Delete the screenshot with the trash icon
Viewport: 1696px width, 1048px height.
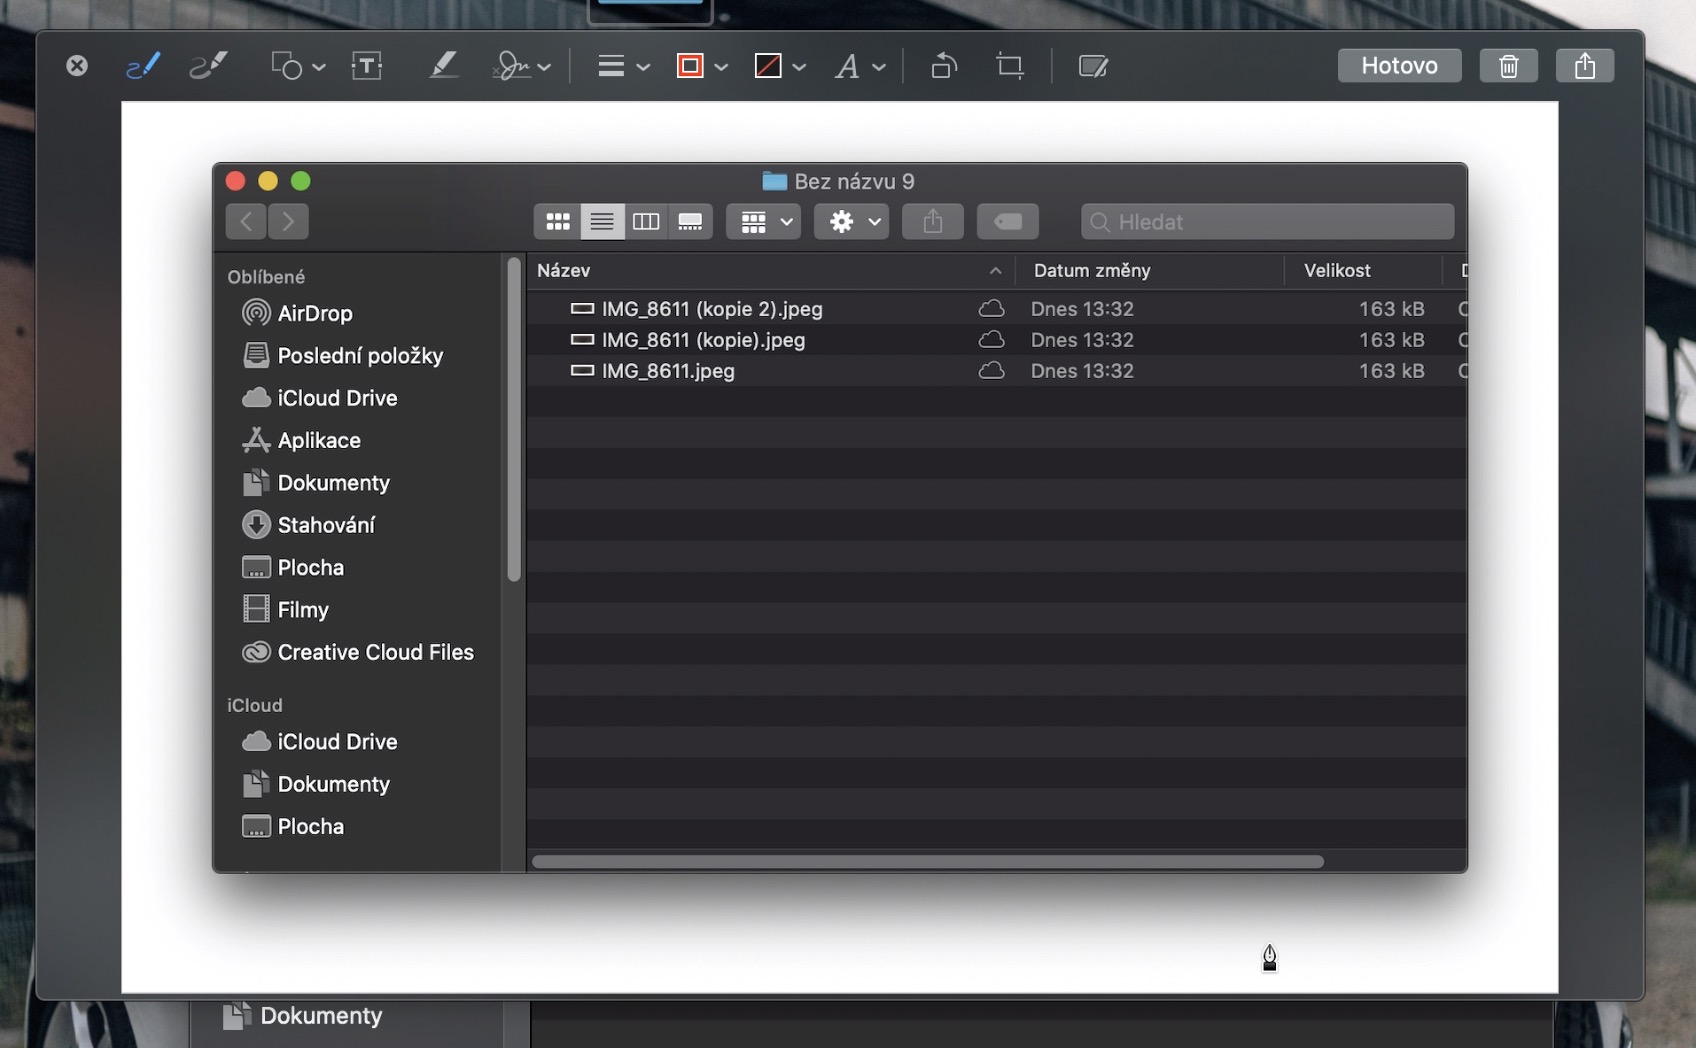(x=1509, y=65)
